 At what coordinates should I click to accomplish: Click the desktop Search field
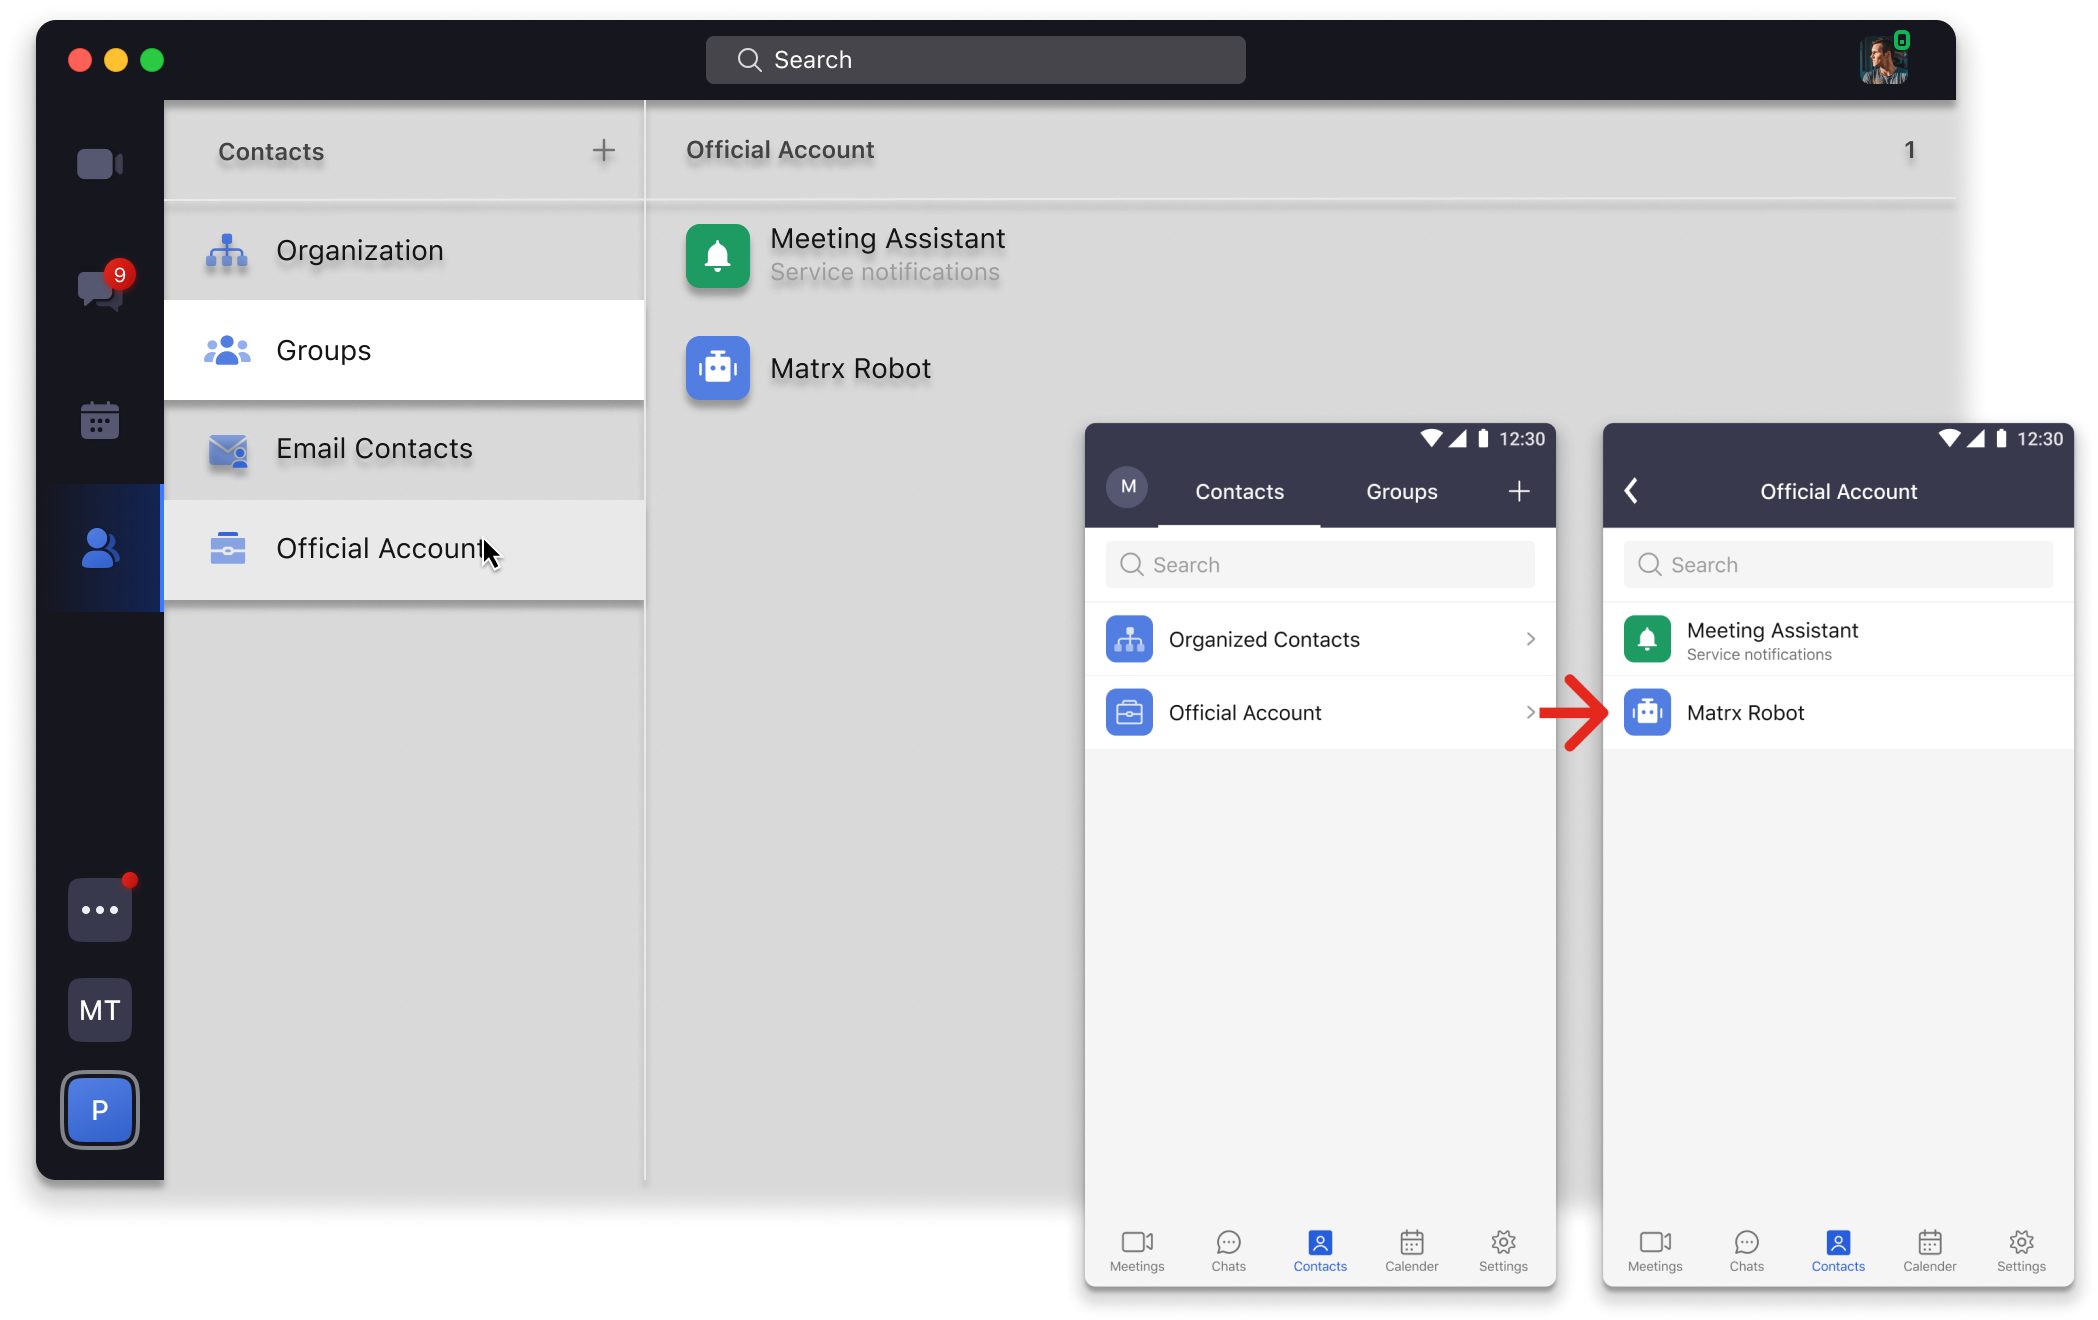point(975,60)
